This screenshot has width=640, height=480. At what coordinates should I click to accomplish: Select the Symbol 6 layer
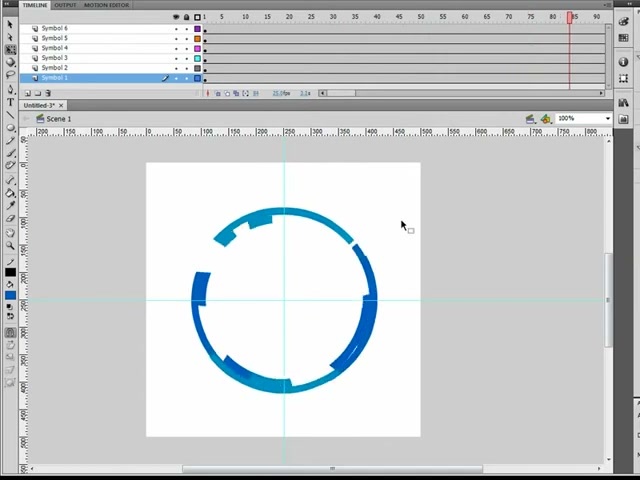coord(55,28)
